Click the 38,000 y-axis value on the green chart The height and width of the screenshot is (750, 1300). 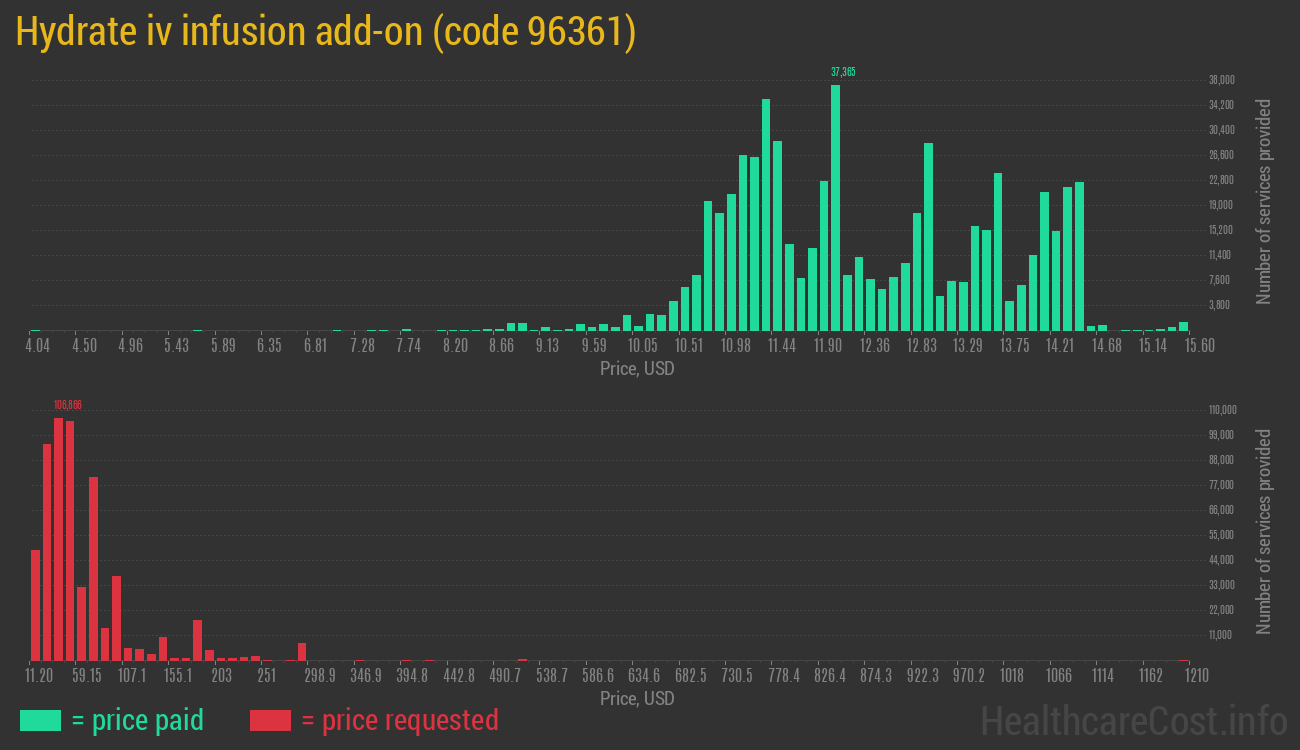point(1221,80)
